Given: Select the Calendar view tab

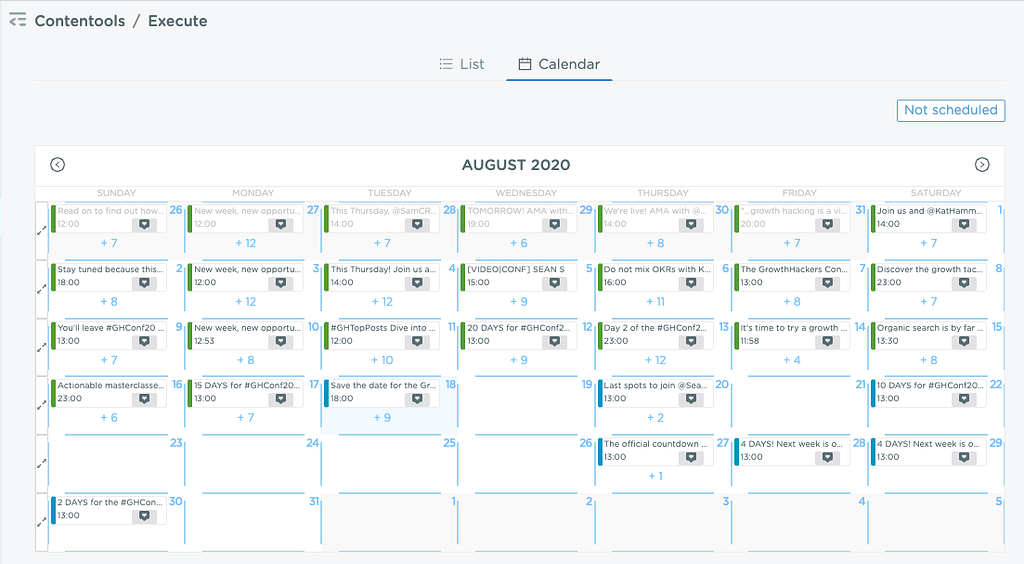Looking at the screenshot, I should pos(559,64).
